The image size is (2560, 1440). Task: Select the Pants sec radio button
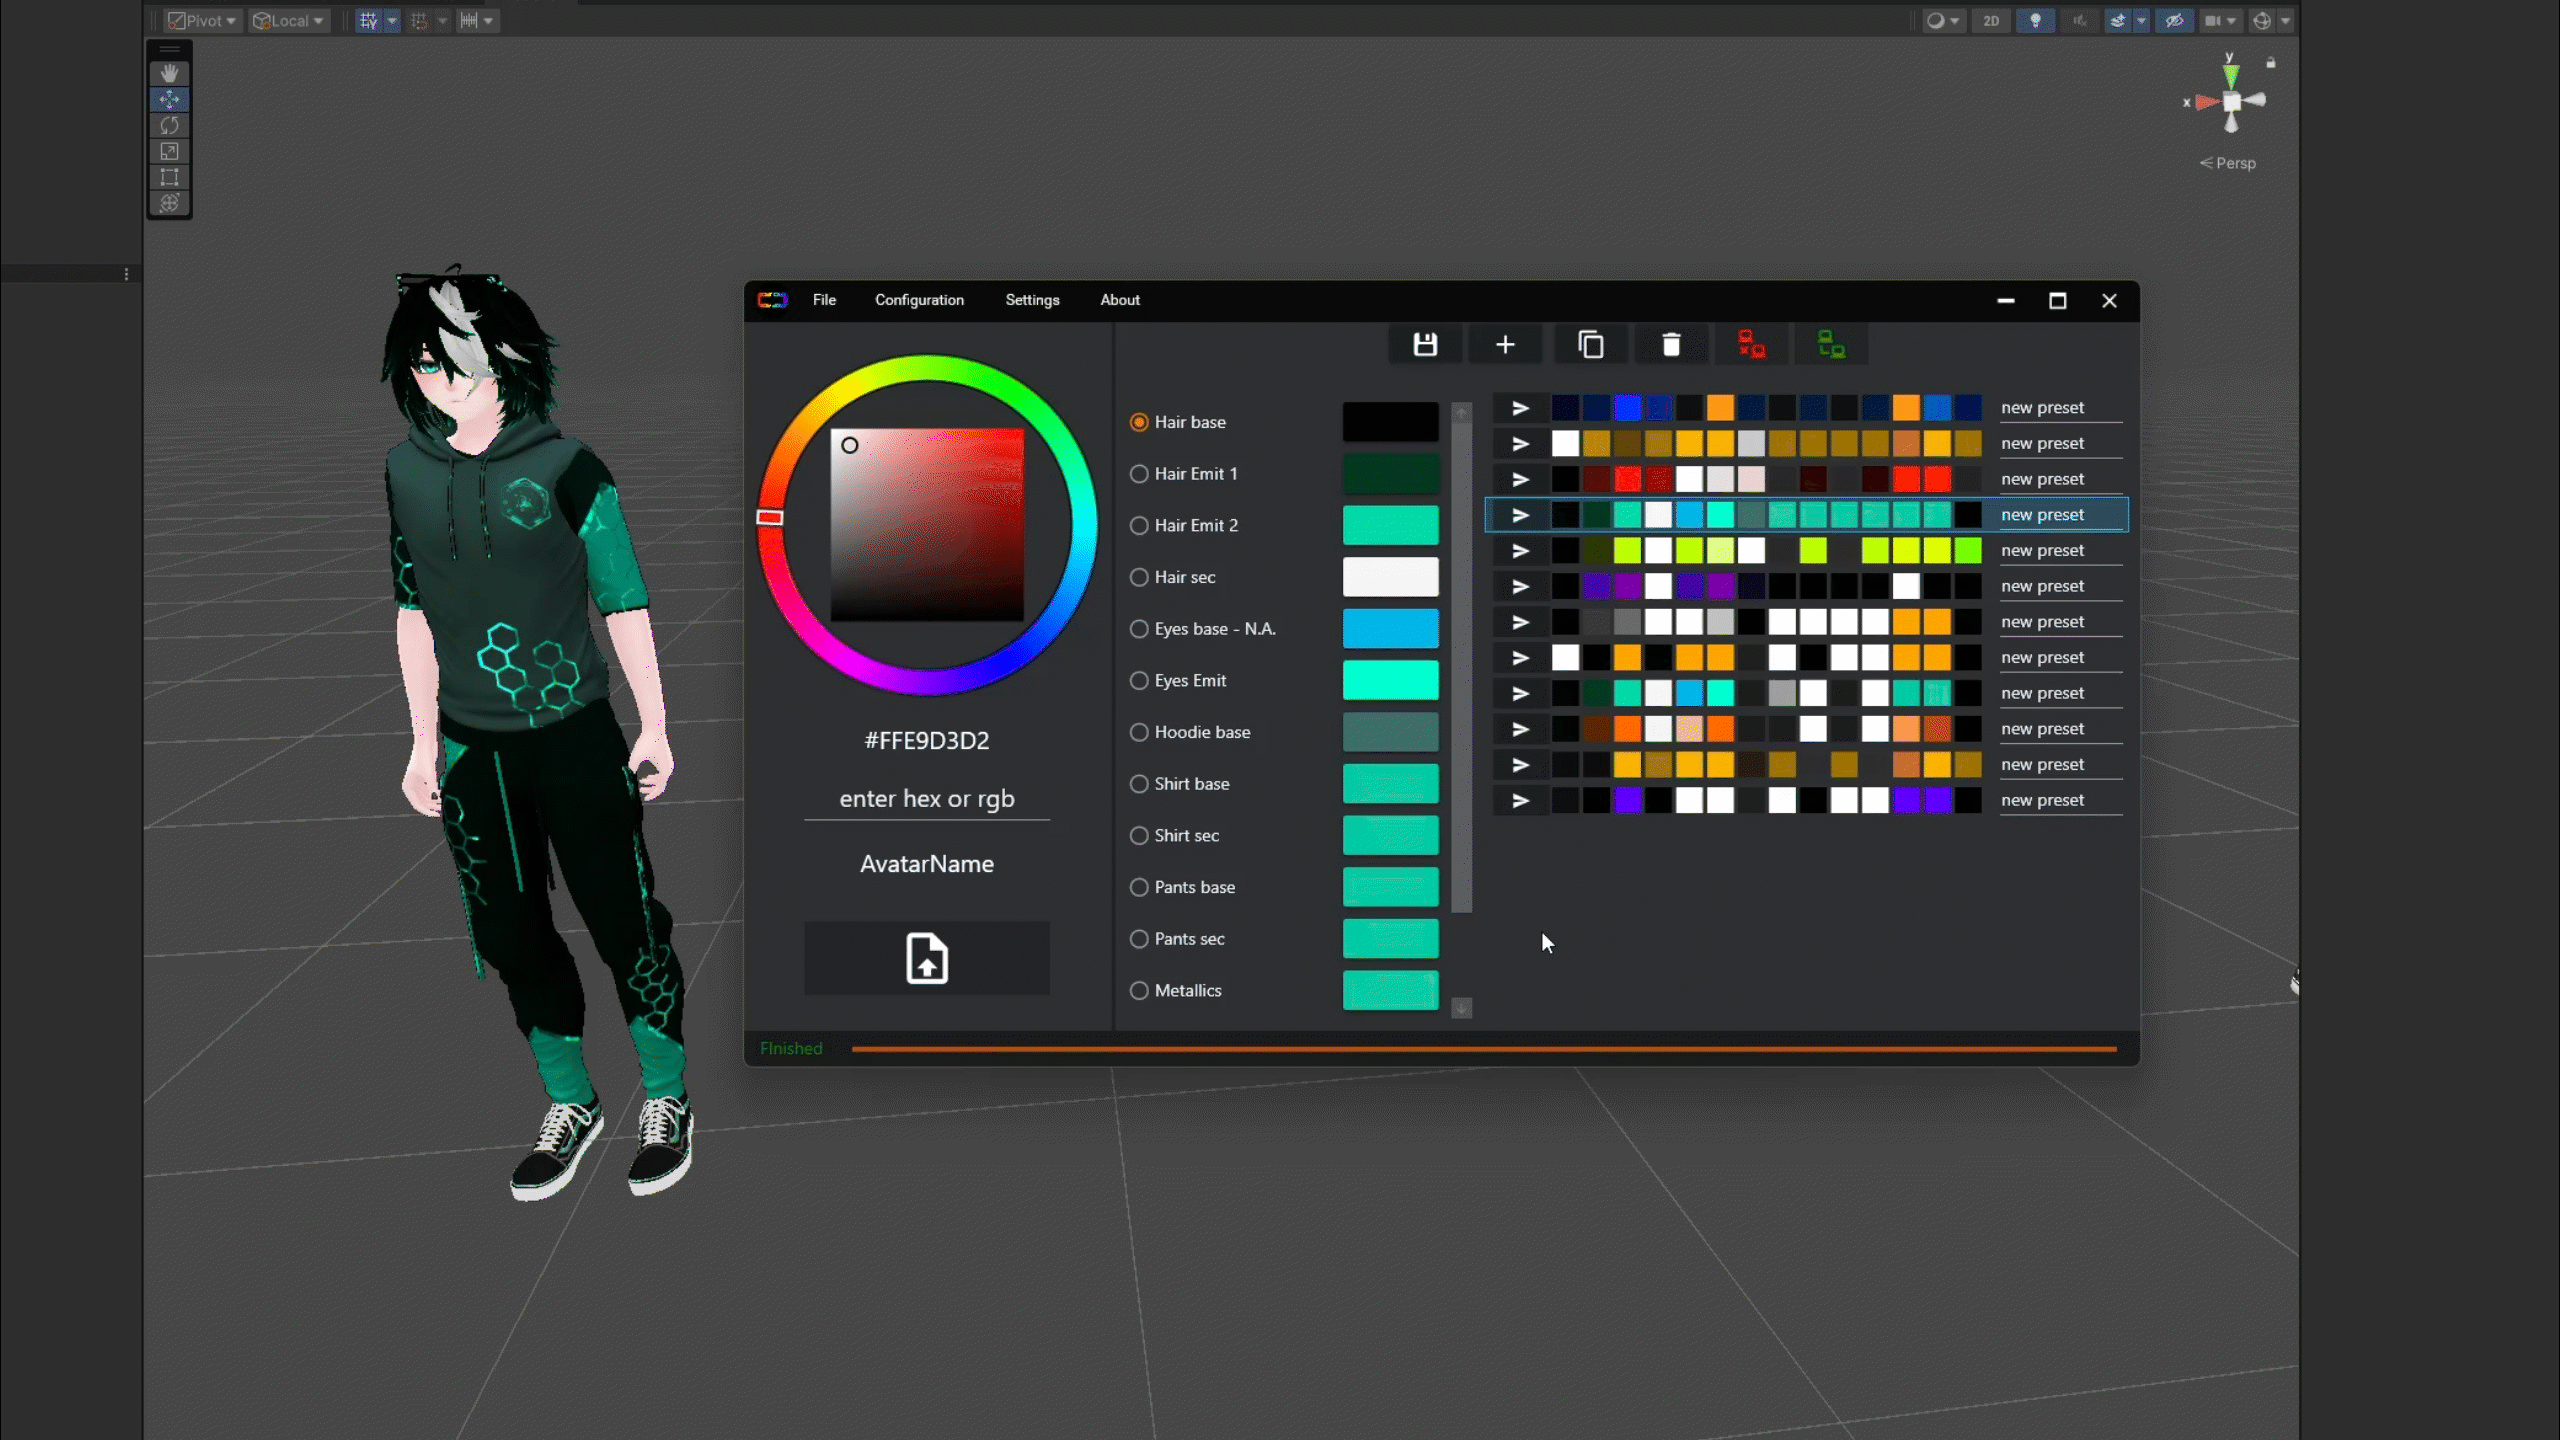tap(1139, 939)
